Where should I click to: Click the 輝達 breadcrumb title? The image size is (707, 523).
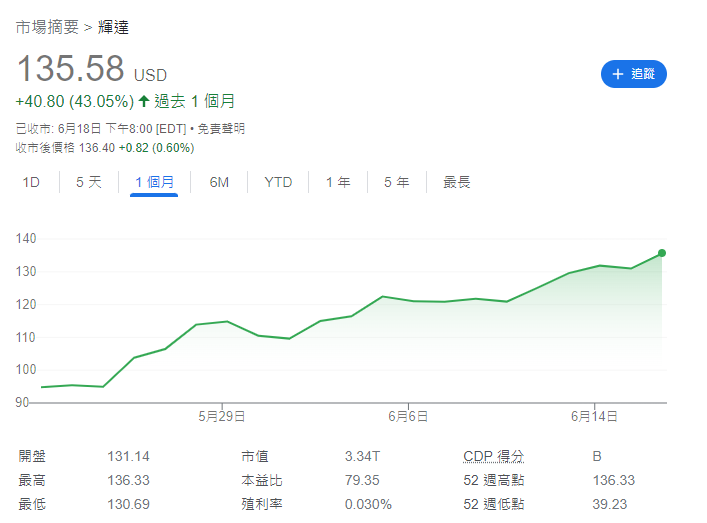coord(113,27)
